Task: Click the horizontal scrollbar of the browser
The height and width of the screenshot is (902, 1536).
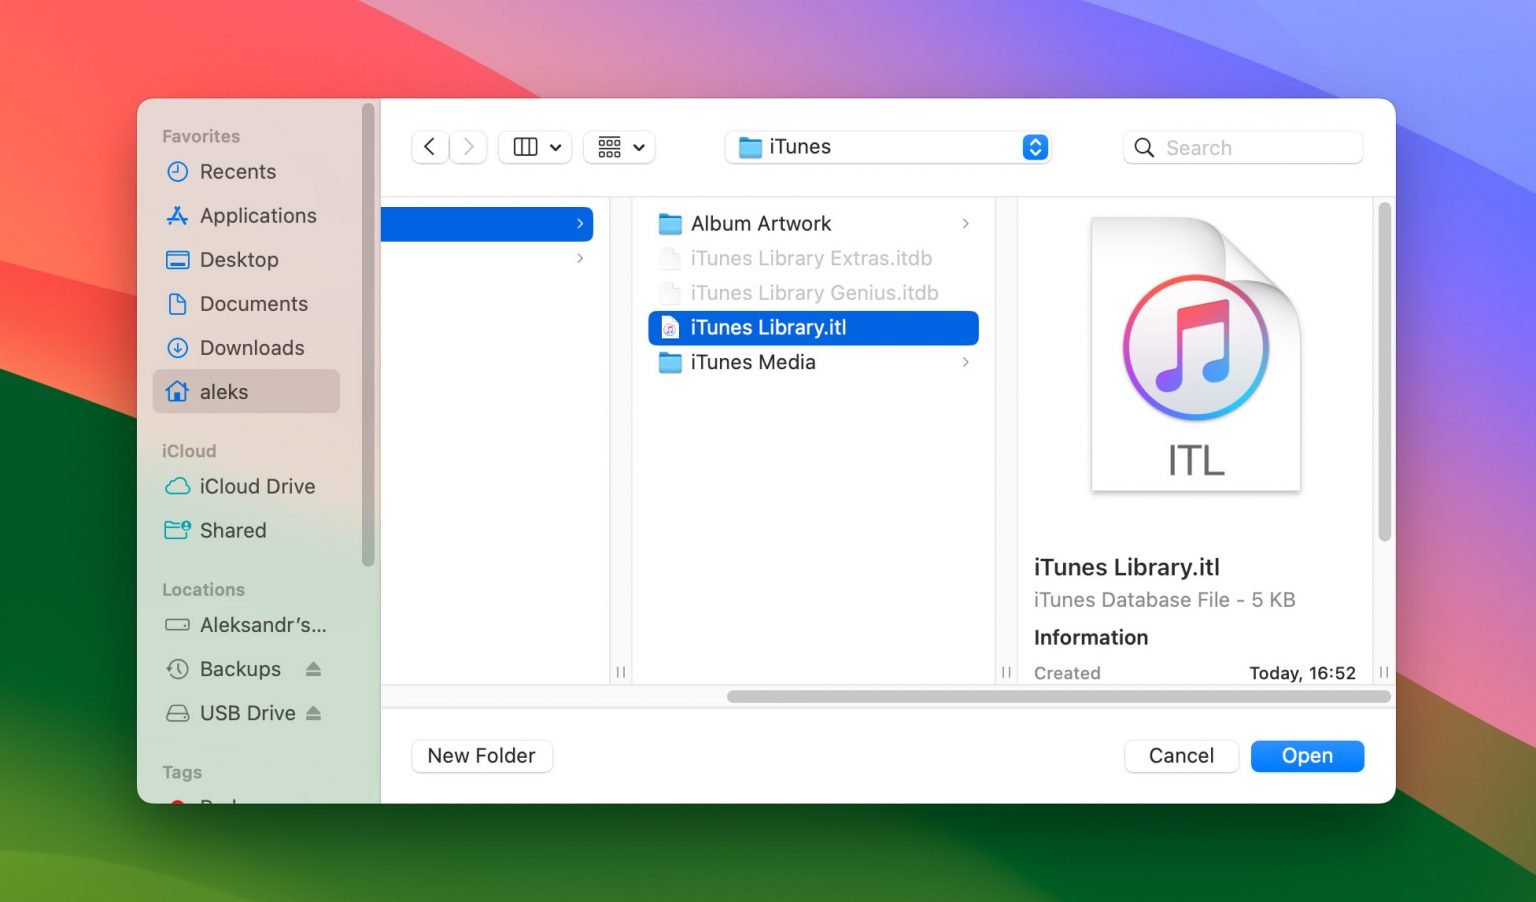Action: point(1059,696)
